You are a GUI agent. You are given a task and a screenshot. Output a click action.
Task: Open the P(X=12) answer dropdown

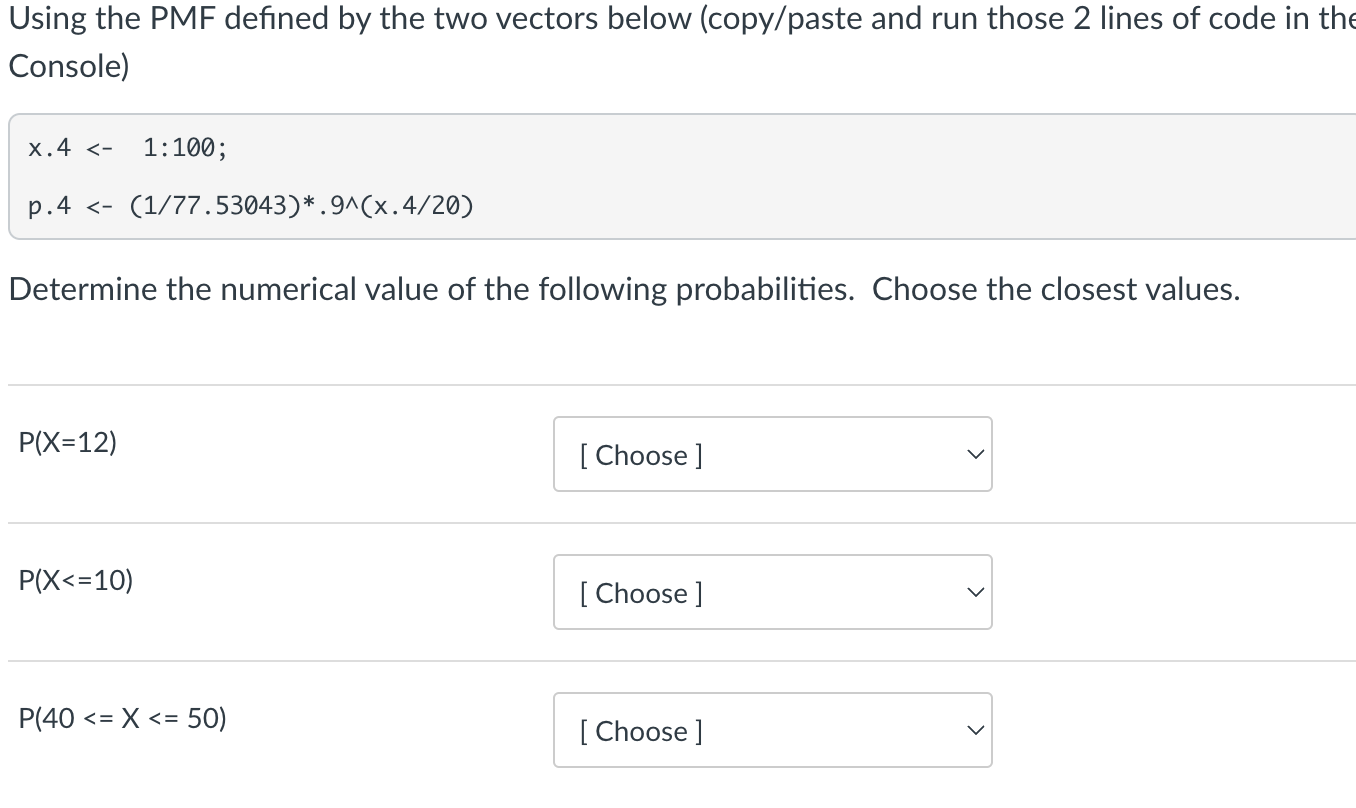[771, 454]
